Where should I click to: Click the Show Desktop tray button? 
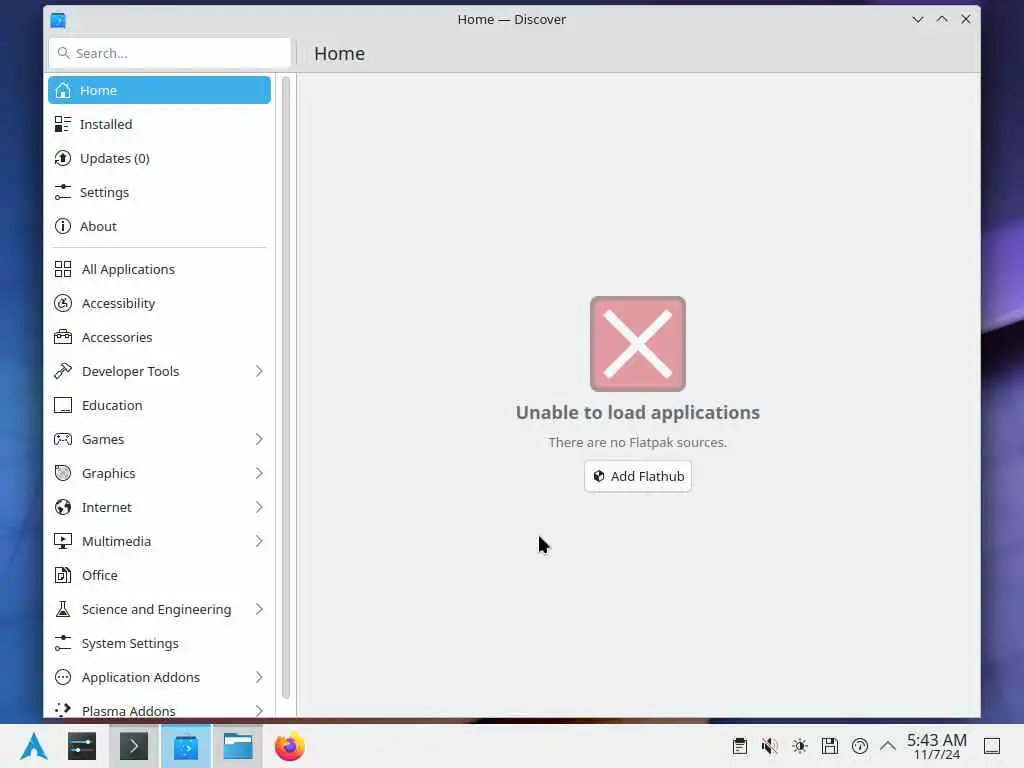(992, 746)
